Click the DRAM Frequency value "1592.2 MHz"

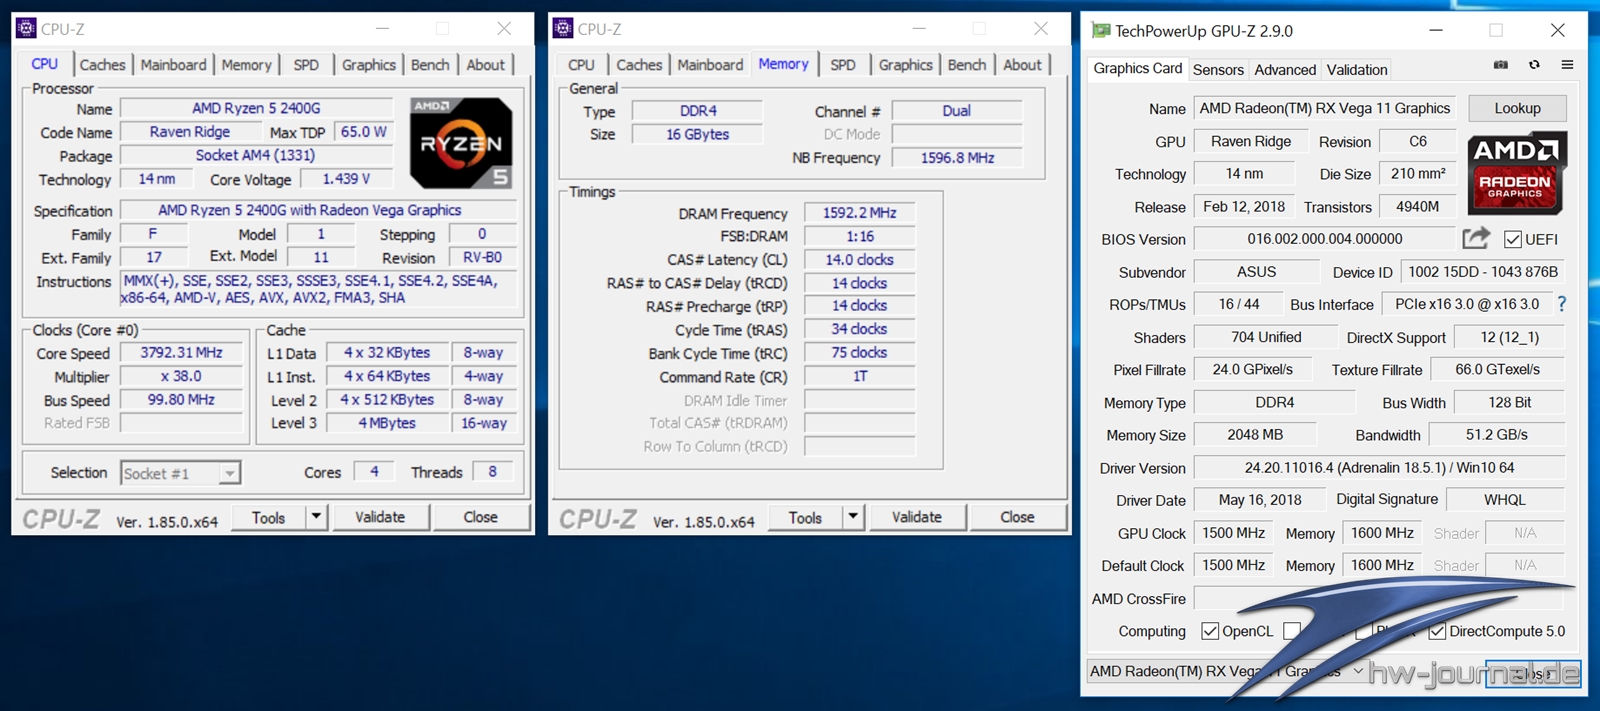pos(859,213)
